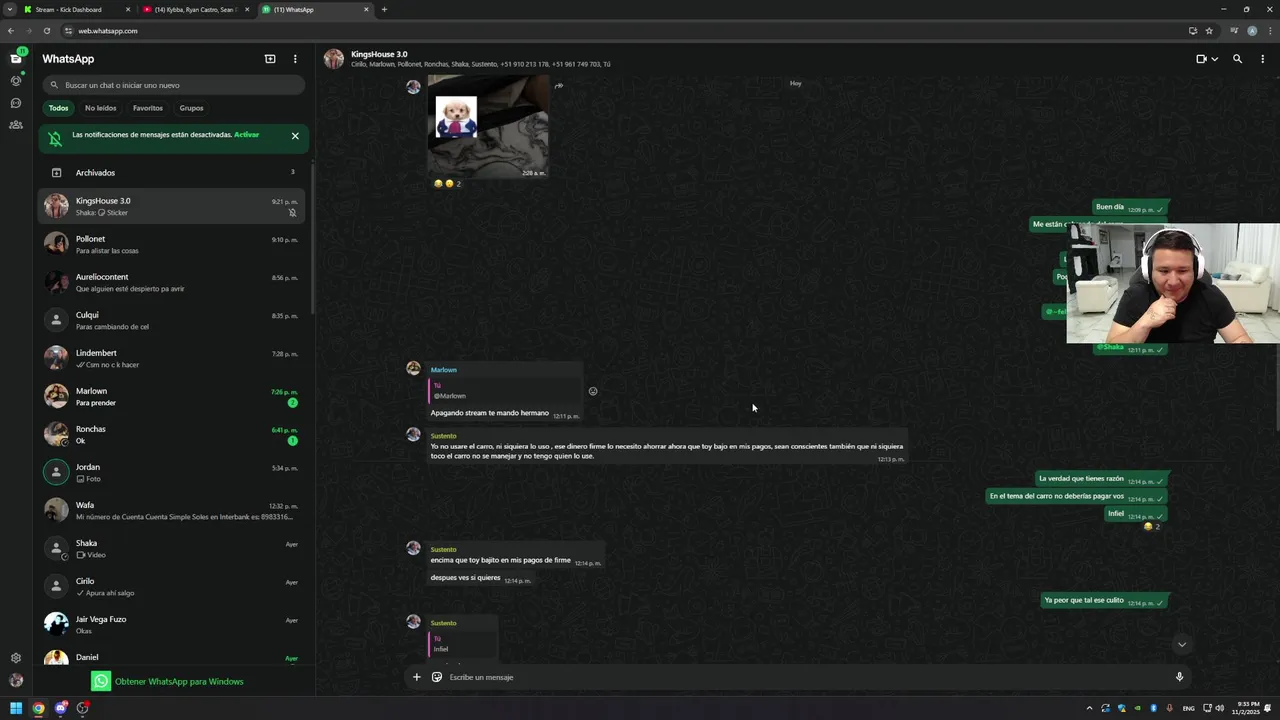This screenshot has height=720, width=1280.
Task: Switch to Stream - Kick Dashboard tab
Action: coord(77,9)
